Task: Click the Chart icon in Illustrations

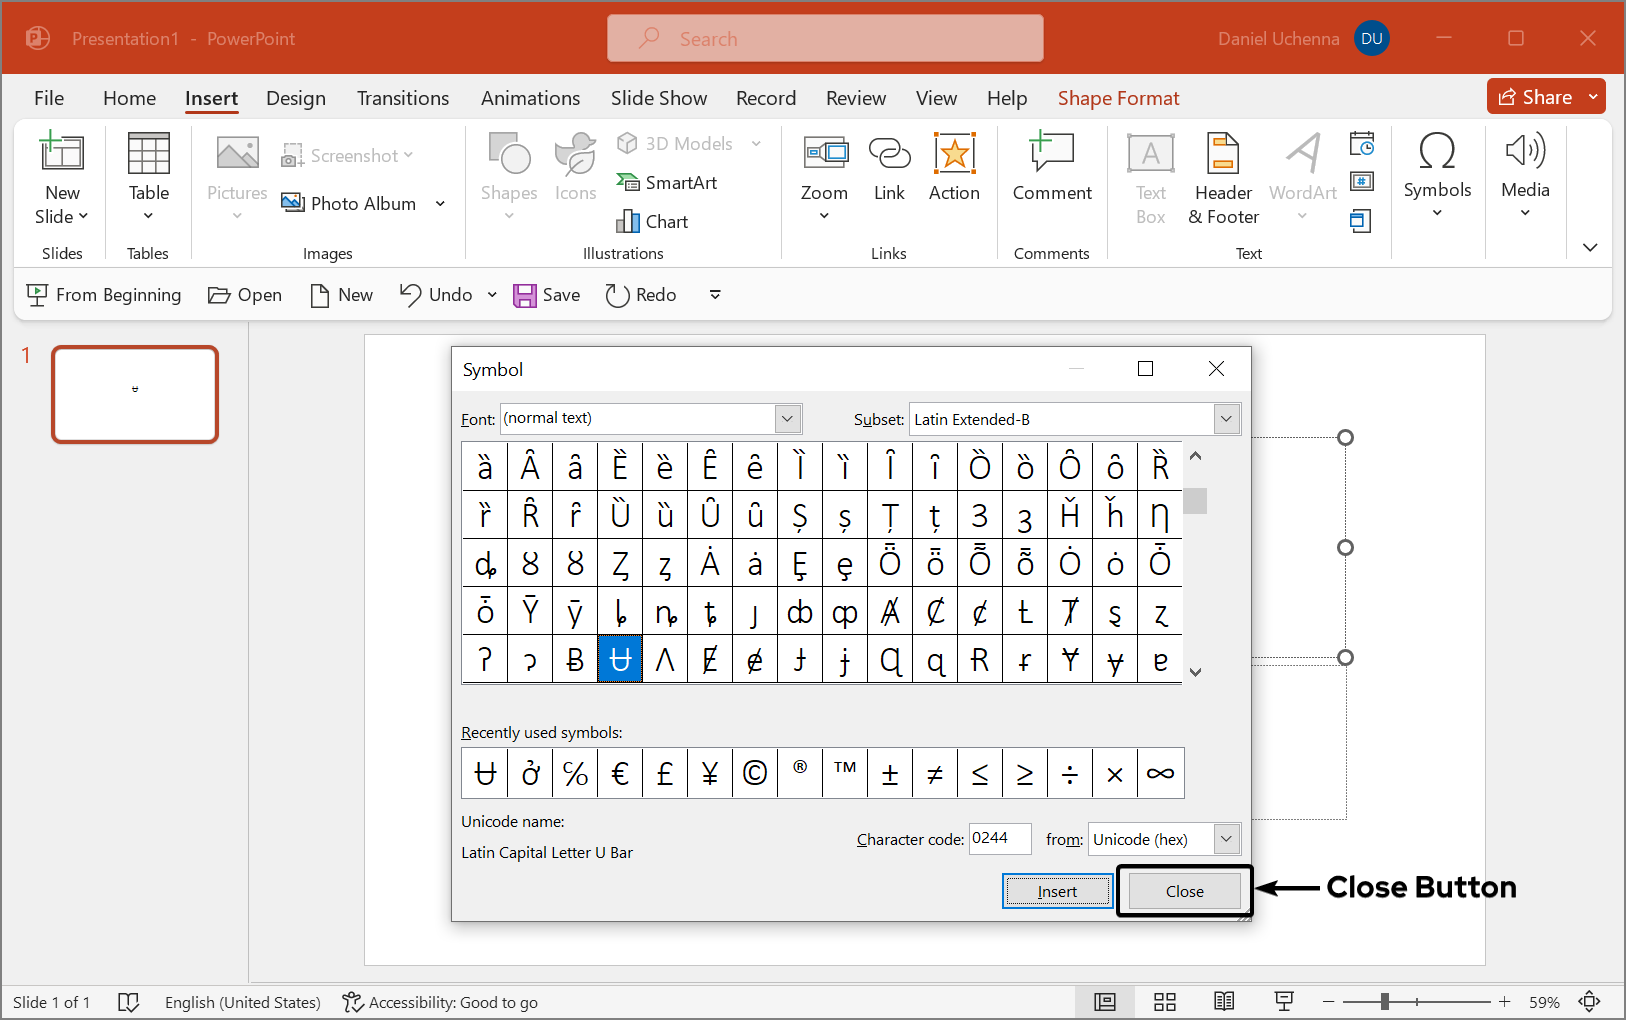Action: click(x=628, y=221)
